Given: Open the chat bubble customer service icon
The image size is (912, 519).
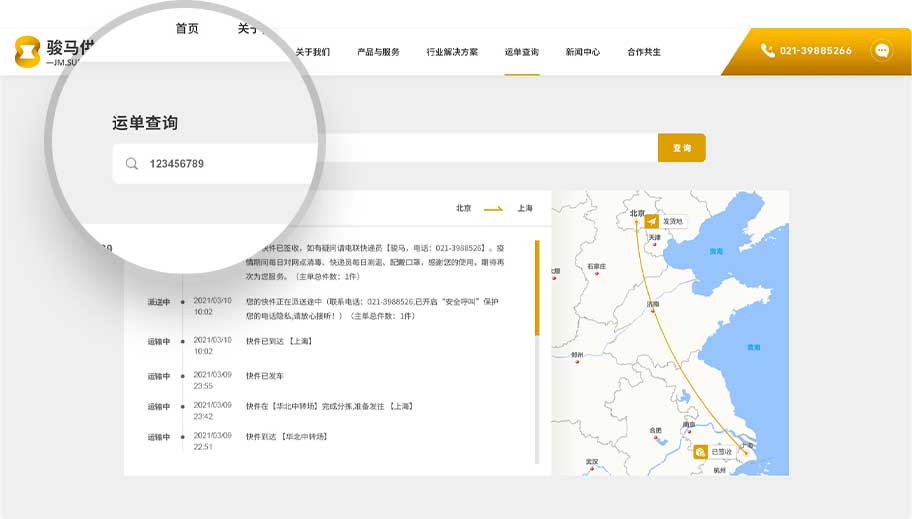Looking at the screenshot, I should point(881,51).
